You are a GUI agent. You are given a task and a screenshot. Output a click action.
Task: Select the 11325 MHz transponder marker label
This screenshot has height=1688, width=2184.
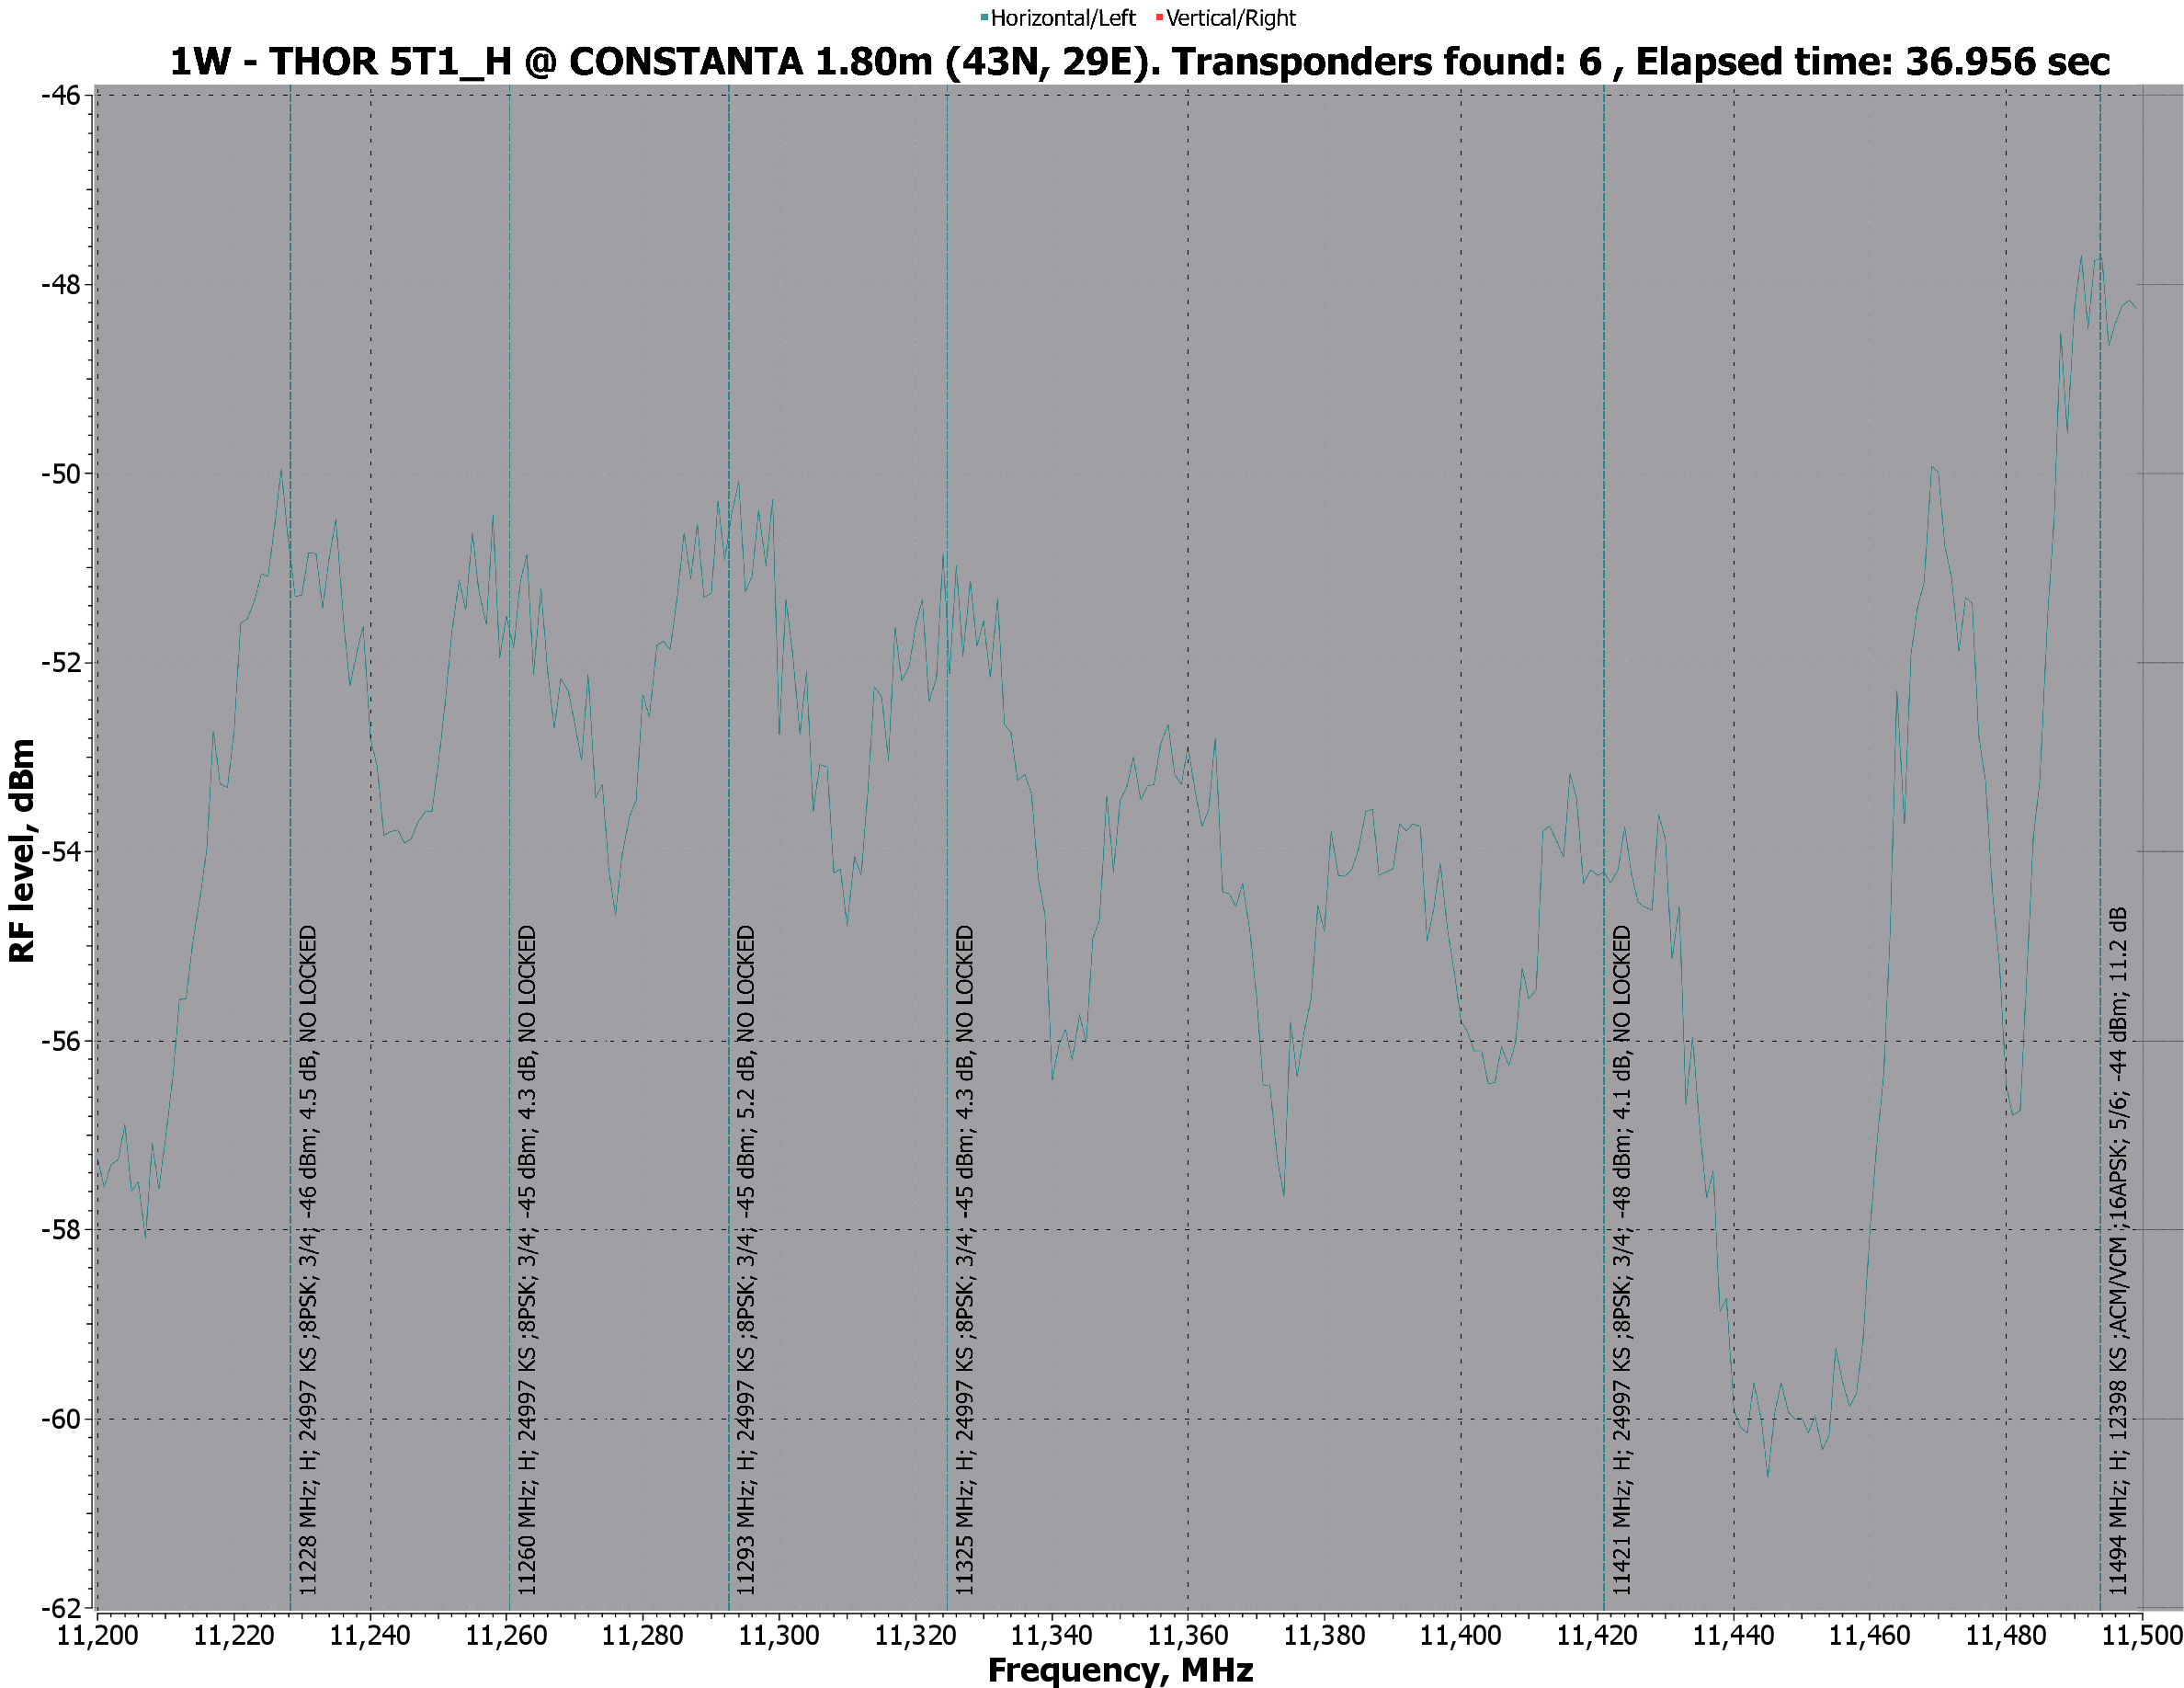pos(965,1260)
